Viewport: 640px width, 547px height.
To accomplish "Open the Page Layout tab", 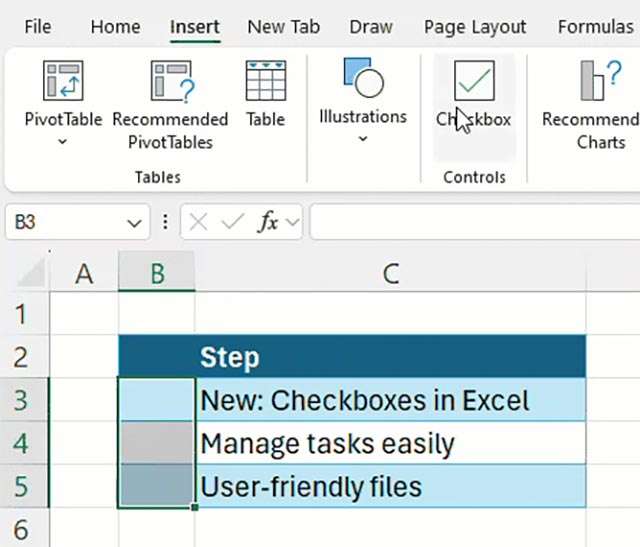I will [475, 27].
